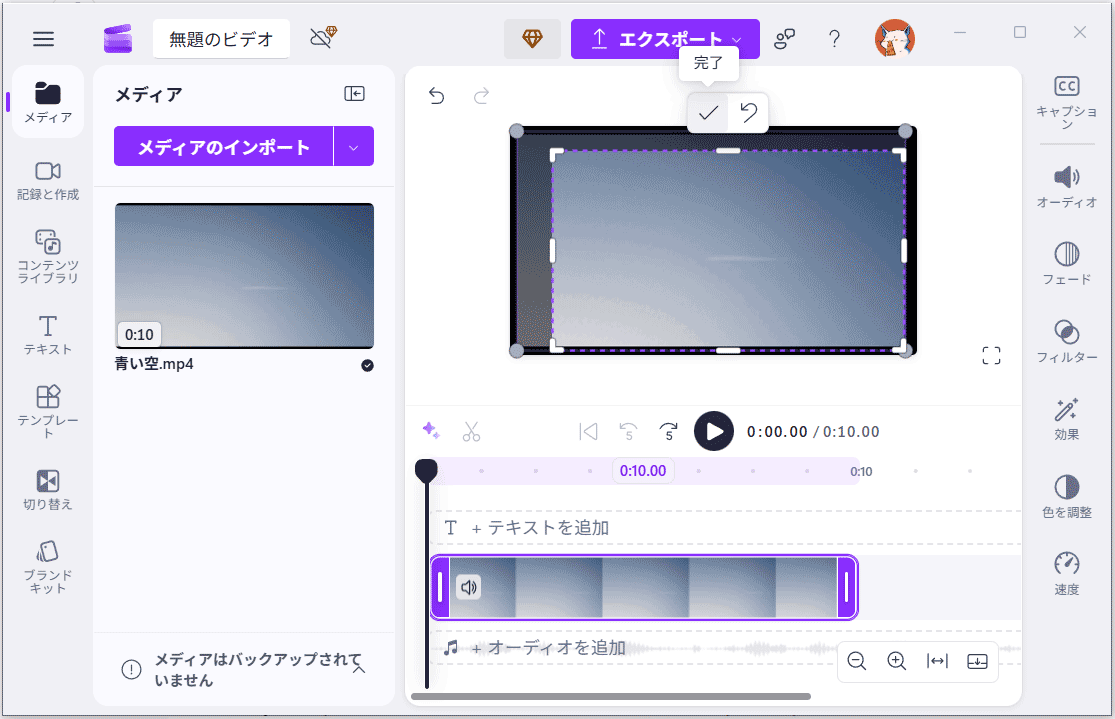The width and height of the screenshot is (1115, 719).
Task: Click the checkmark on the 青い空.mp4 thumbnail
Action: point(367,366)
